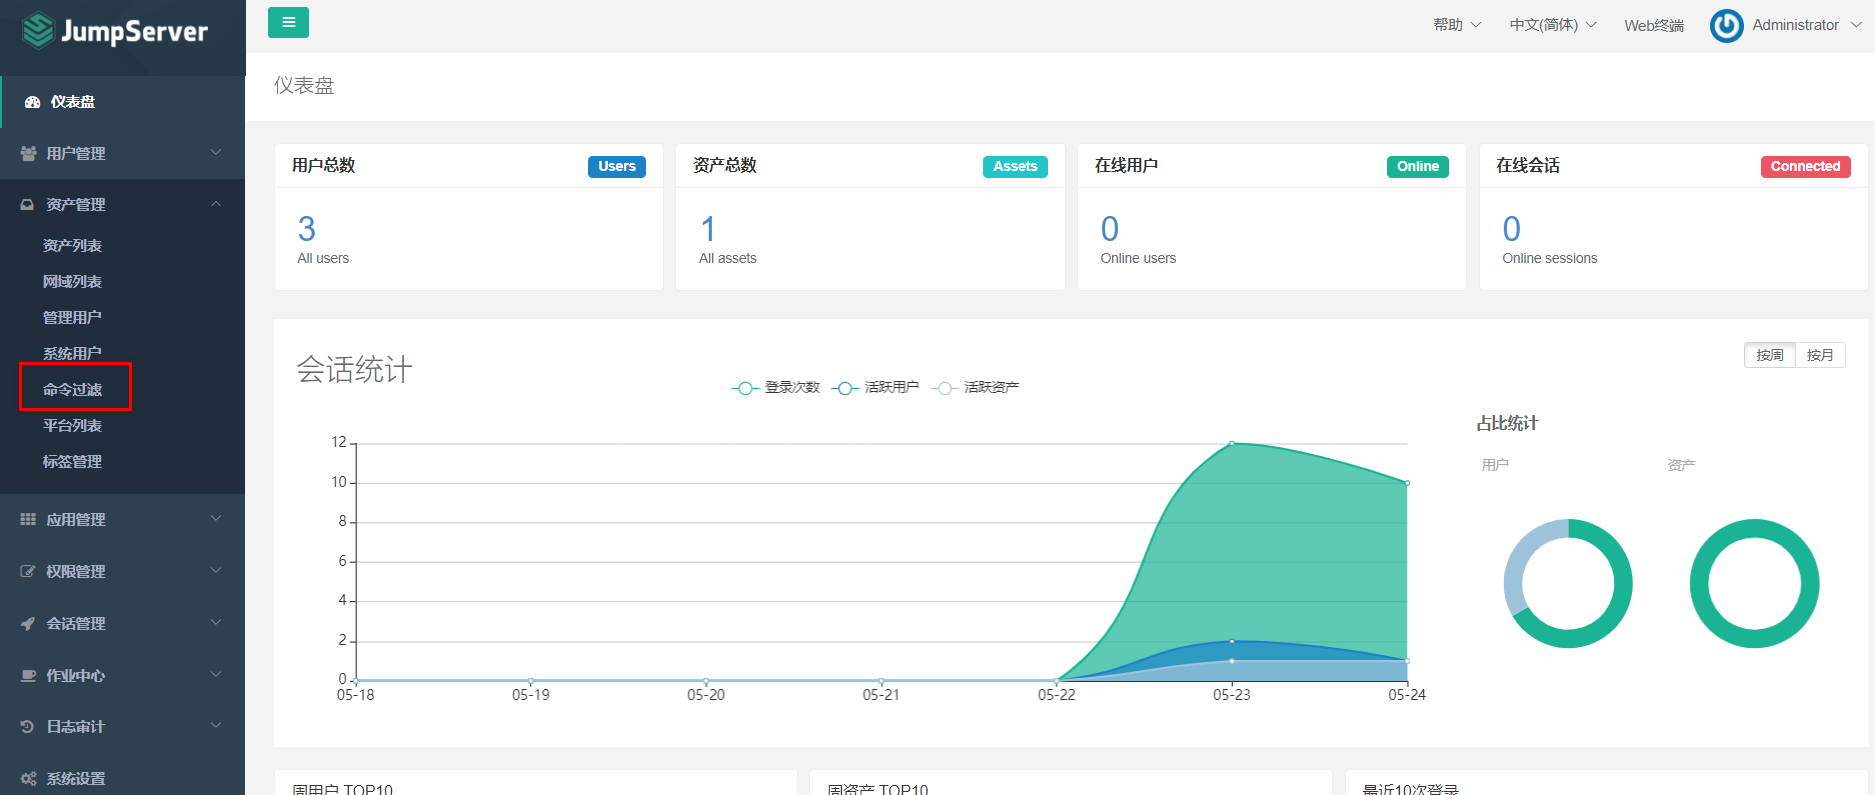Click the total users count 3
The image size is (1875, 795).
307,229
